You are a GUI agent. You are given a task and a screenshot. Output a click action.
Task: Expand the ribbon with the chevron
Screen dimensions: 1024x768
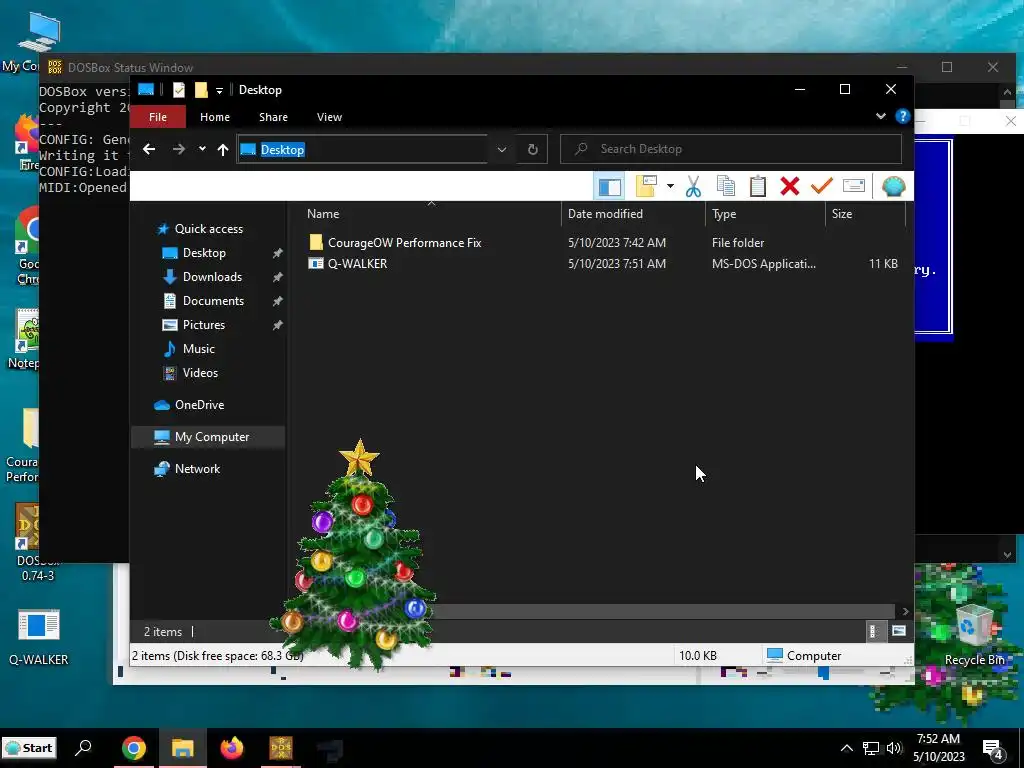coord(880,116)
